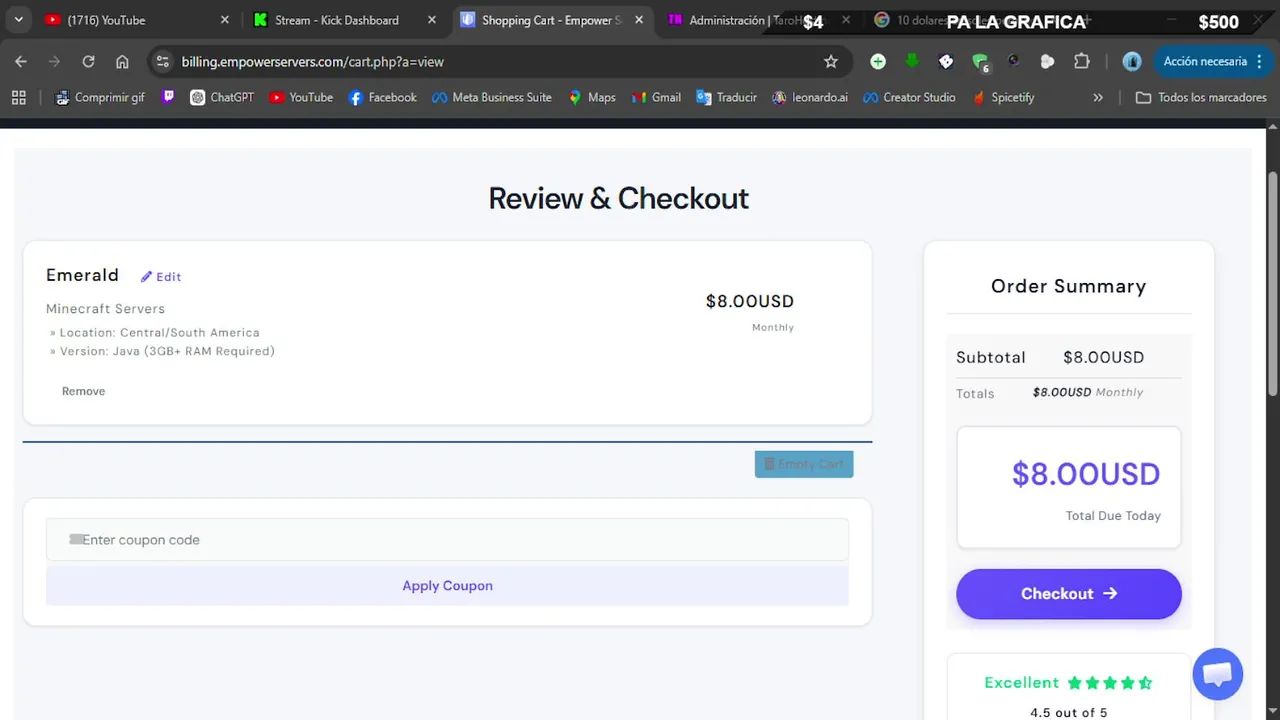Show more bookmarks with the double chevron

pyautogui.click(x=1098, y=97)
